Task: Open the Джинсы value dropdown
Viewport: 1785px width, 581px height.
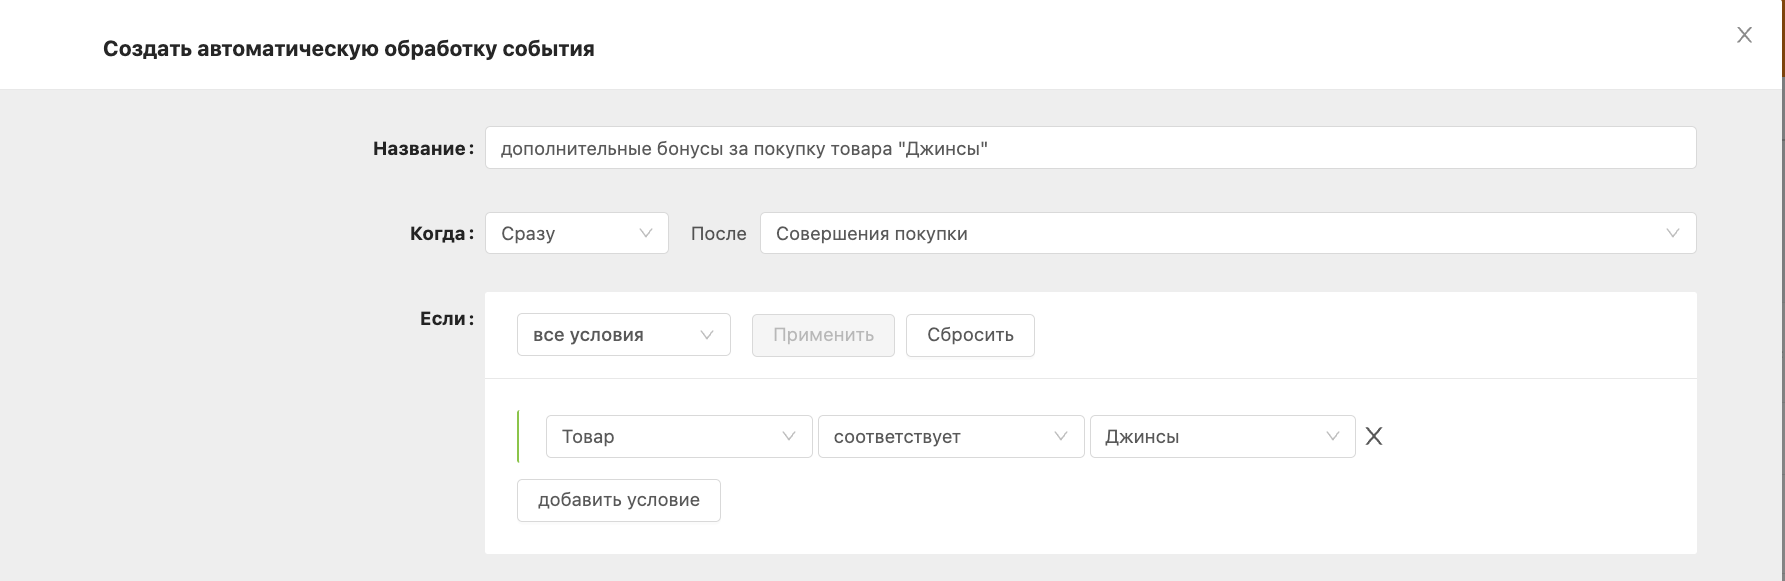Action: [x=1223, y=437]
